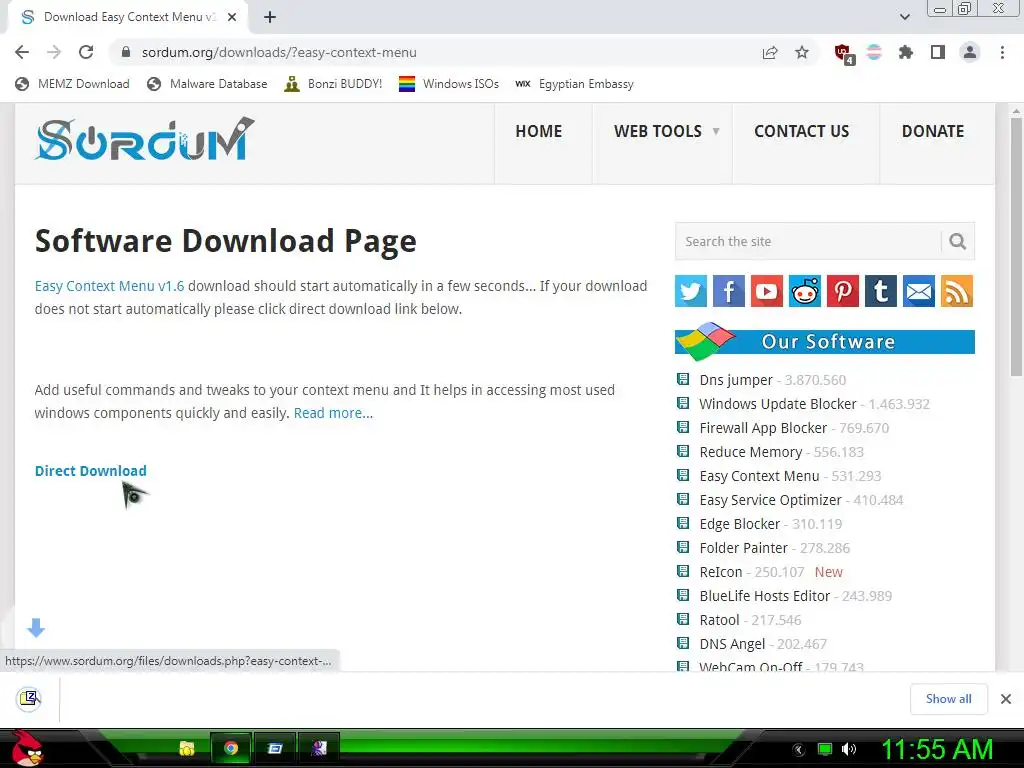Open Sordum's Twitter page icon
This screenshot has height=768, width=1024.
tap(691, 291)
